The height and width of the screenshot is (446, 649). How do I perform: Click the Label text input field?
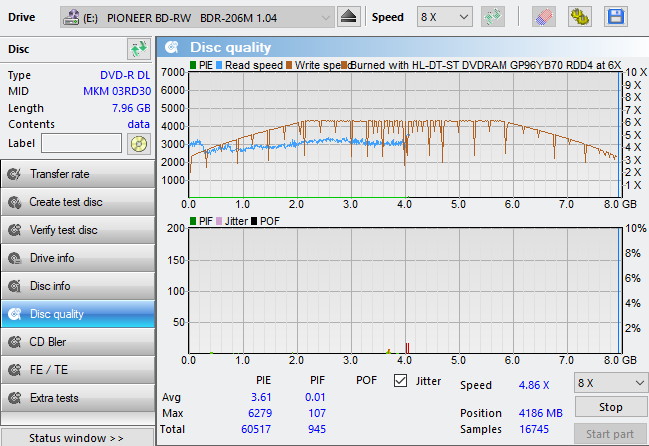point(82,143)
